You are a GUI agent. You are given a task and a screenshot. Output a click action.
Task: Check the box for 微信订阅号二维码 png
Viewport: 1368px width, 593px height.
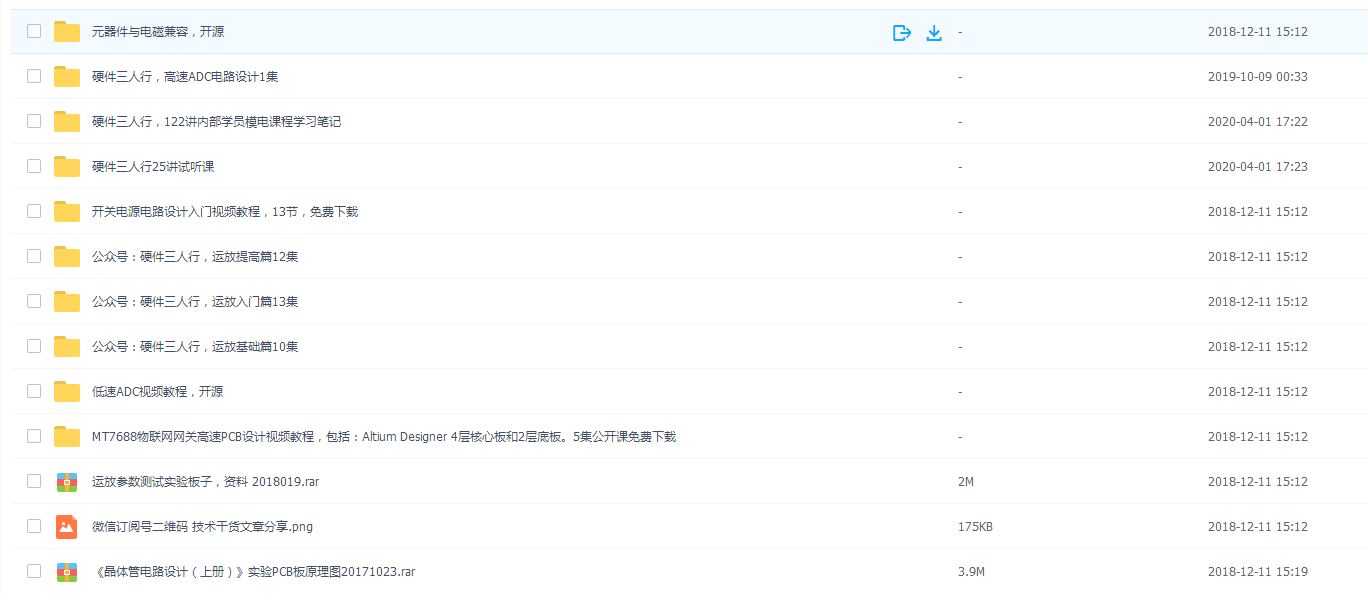click(x=34, y=526)
